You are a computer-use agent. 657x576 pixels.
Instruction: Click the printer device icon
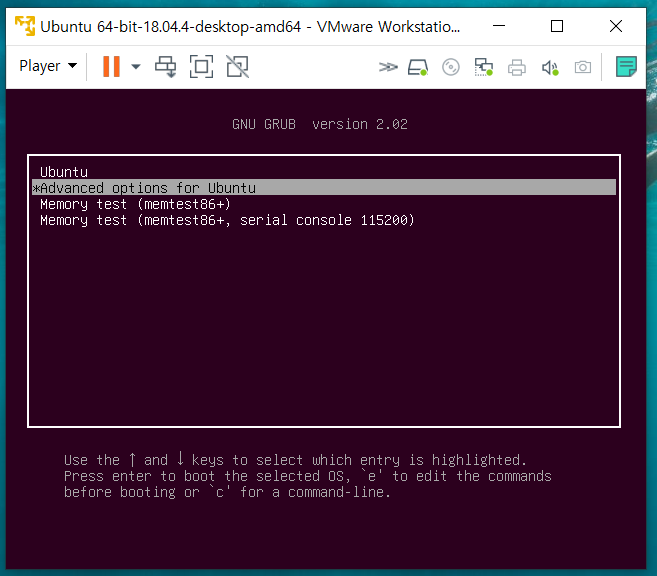pos(517,67)
